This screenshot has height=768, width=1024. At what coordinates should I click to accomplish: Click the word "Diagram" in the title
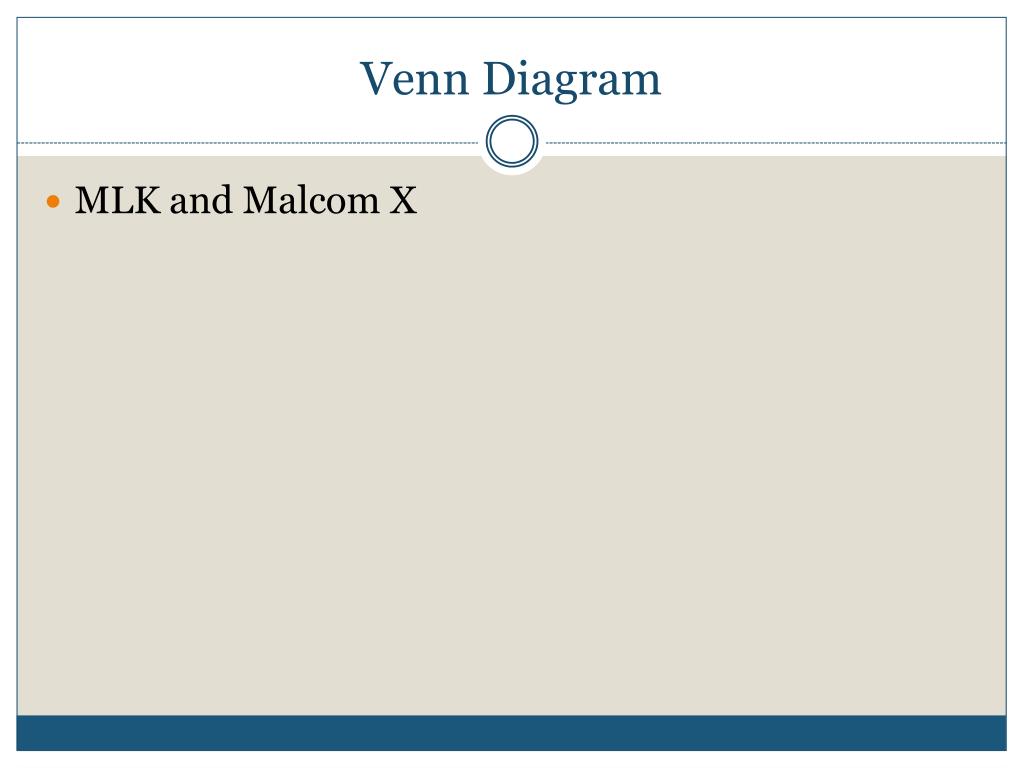pos(571,81)
